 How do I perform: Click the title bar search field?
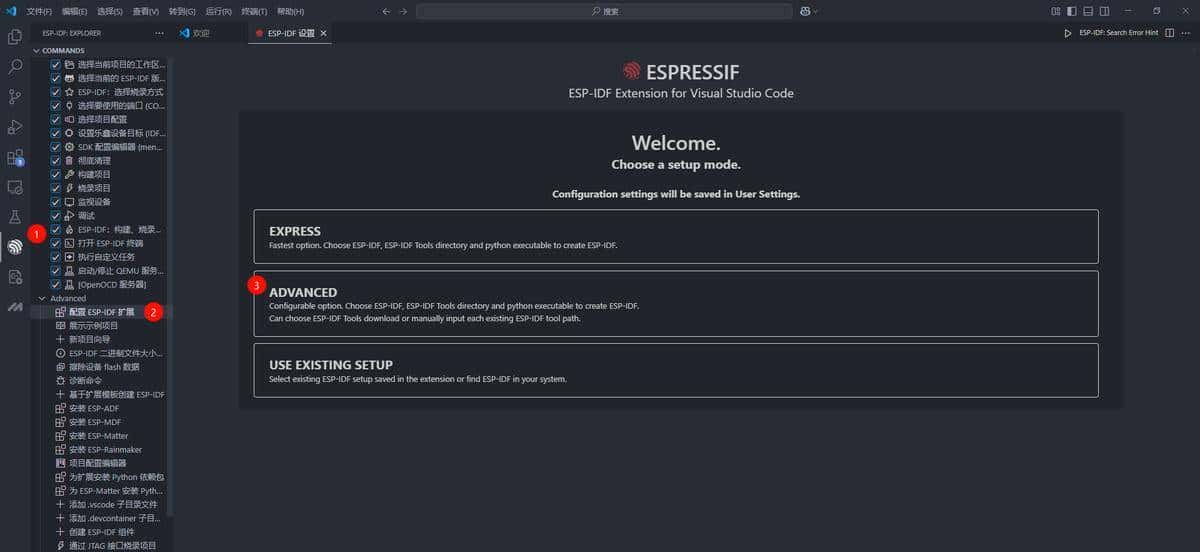pos(604,11)
